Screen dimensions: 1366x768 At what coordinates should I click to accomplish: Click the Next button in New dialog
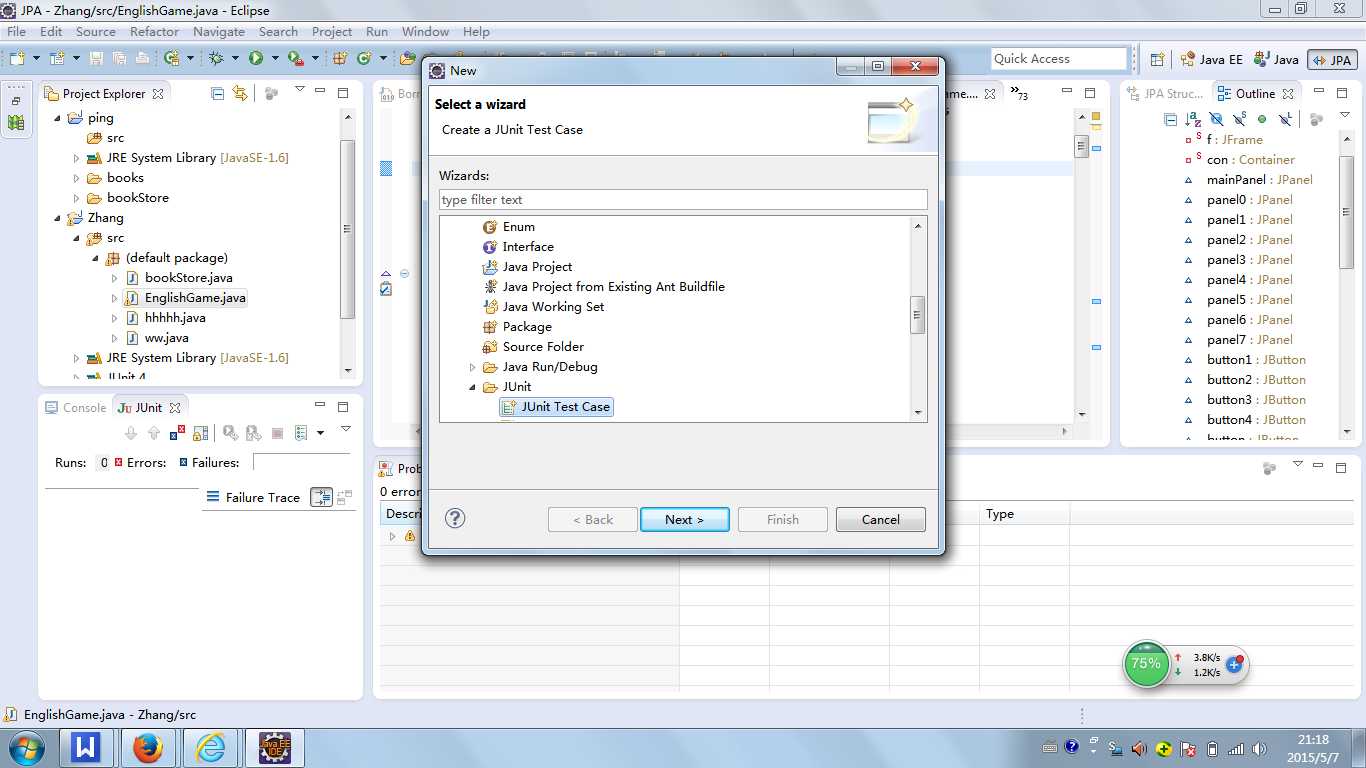685,519
